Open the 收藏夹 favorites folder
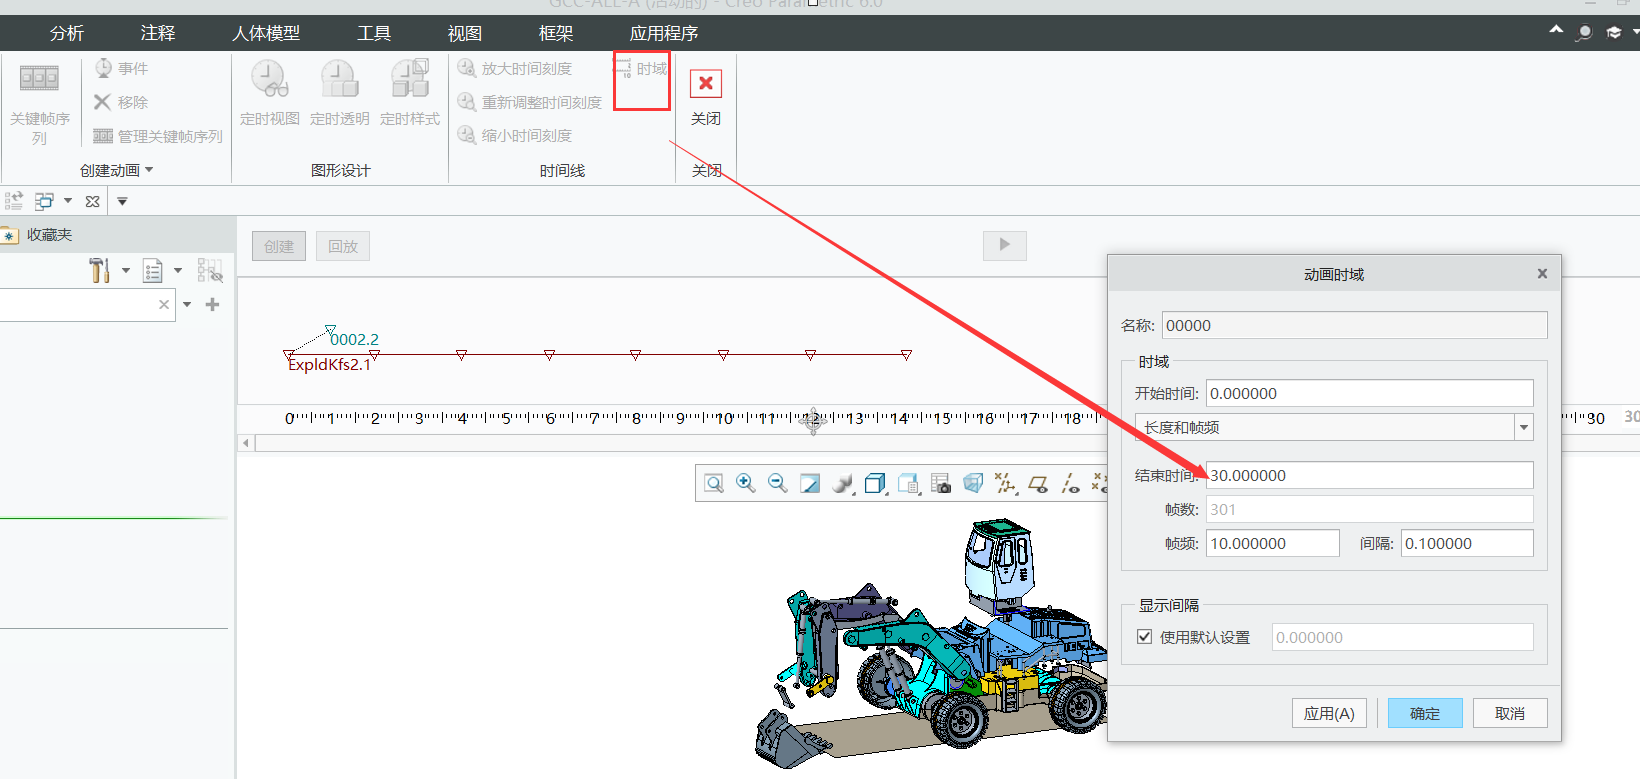The height and width of the screenshot is (779, 1640). (x=38, y=235)
